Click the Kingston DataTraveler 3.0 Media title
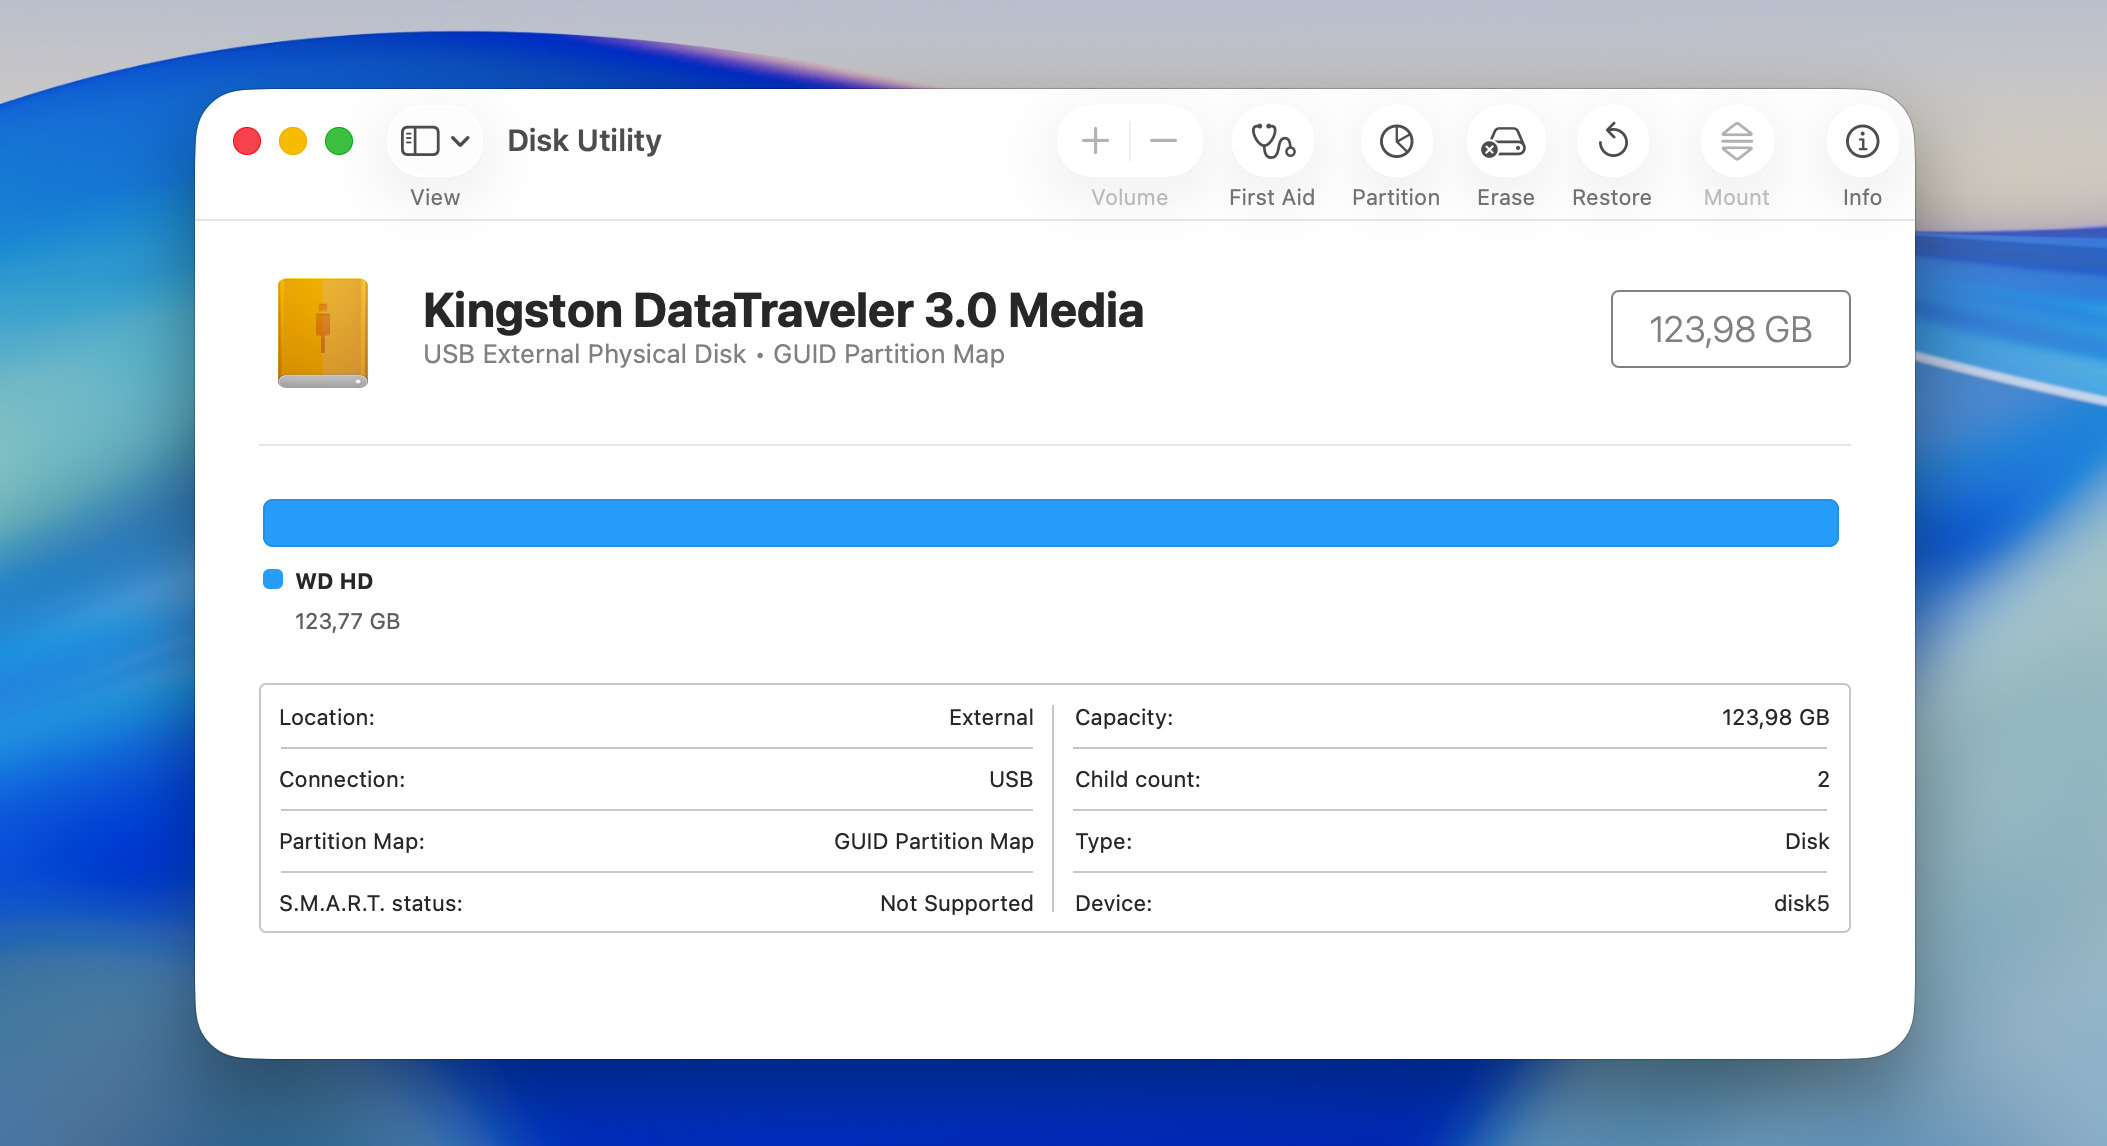This screenshot has height=1146, width=2107. (783, 310)
